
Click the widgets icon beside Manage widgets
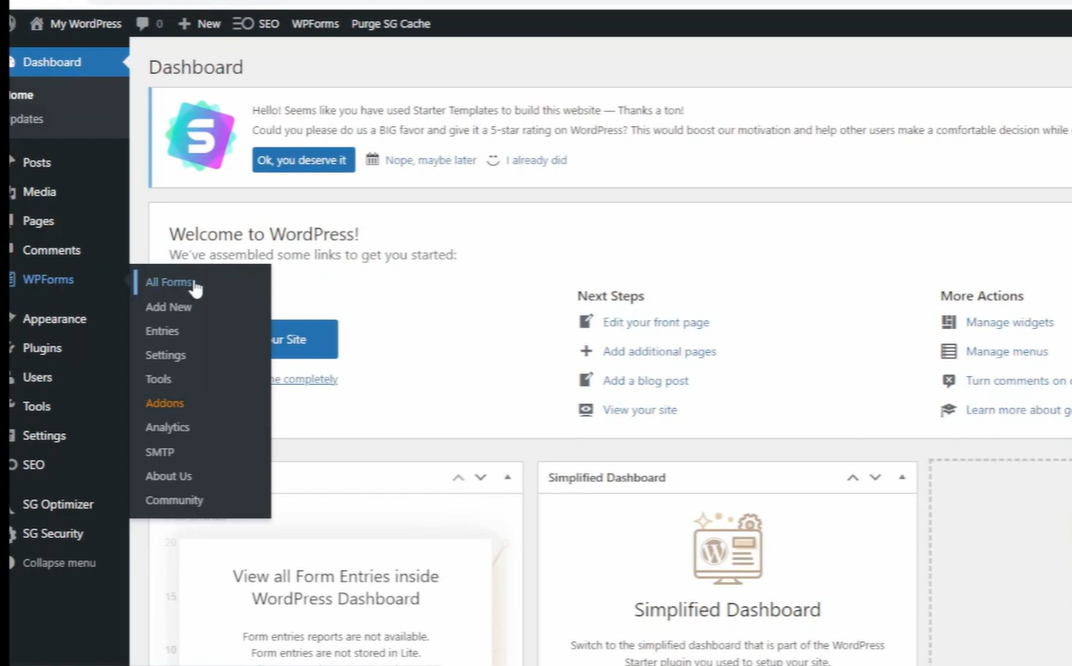(x=949, y=321)
